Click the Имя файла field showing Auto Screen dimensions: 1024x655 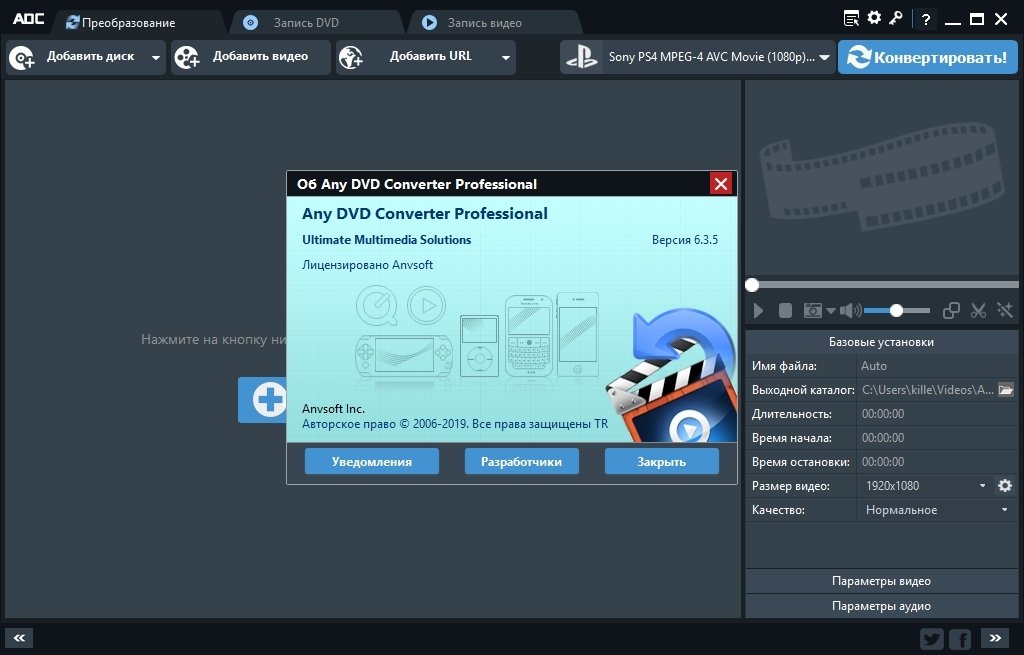tap(937, 366)
